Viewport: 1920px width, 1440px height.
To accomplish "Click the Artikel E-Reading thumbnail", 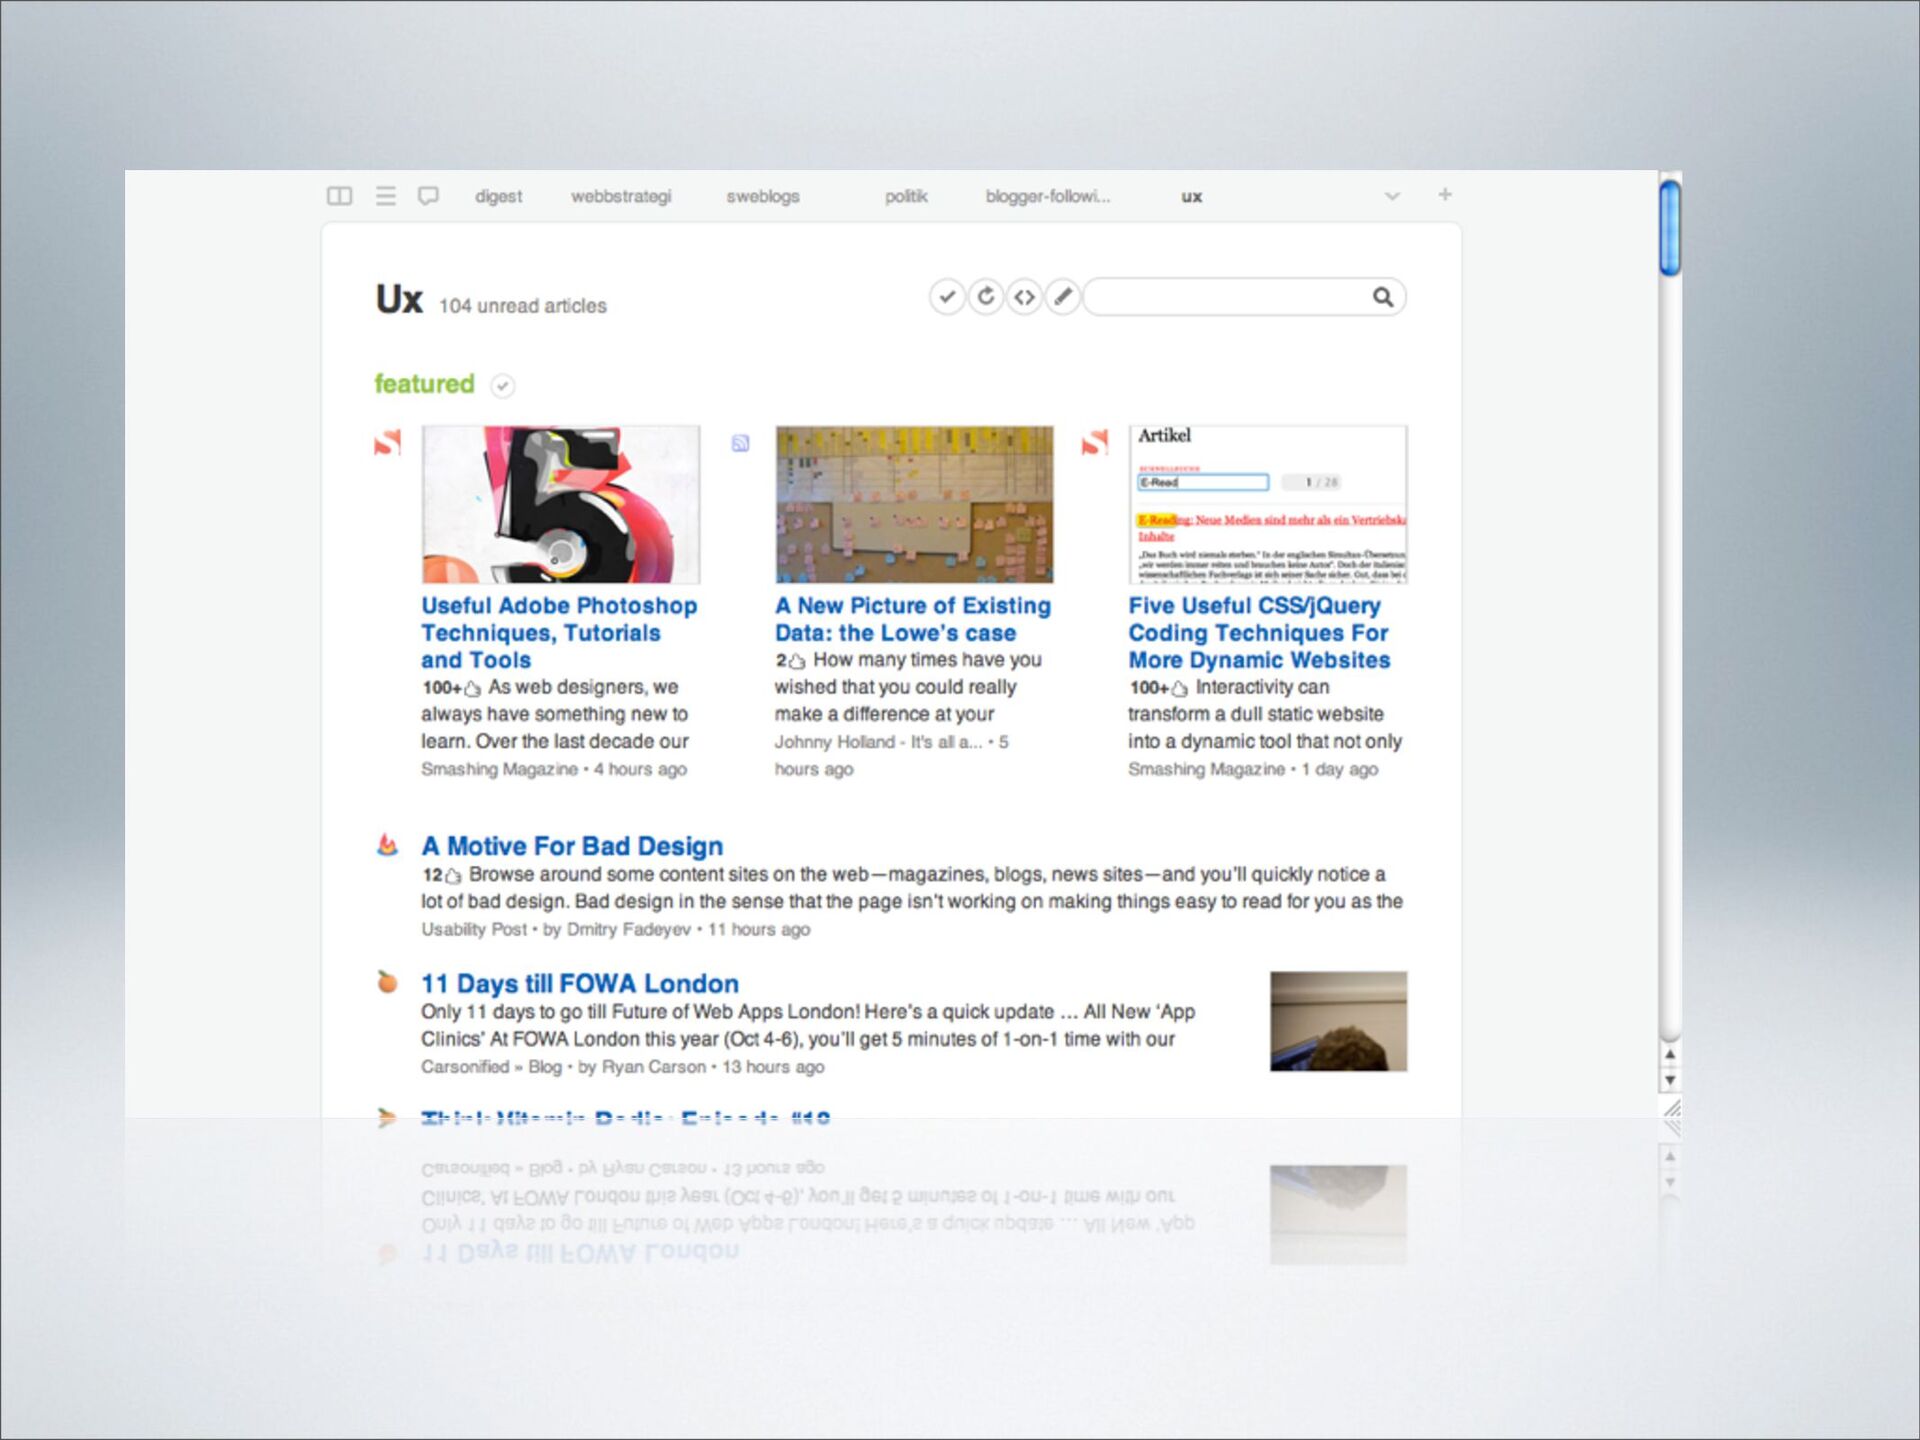I will pyautogui.click(x=1268, y=504).
